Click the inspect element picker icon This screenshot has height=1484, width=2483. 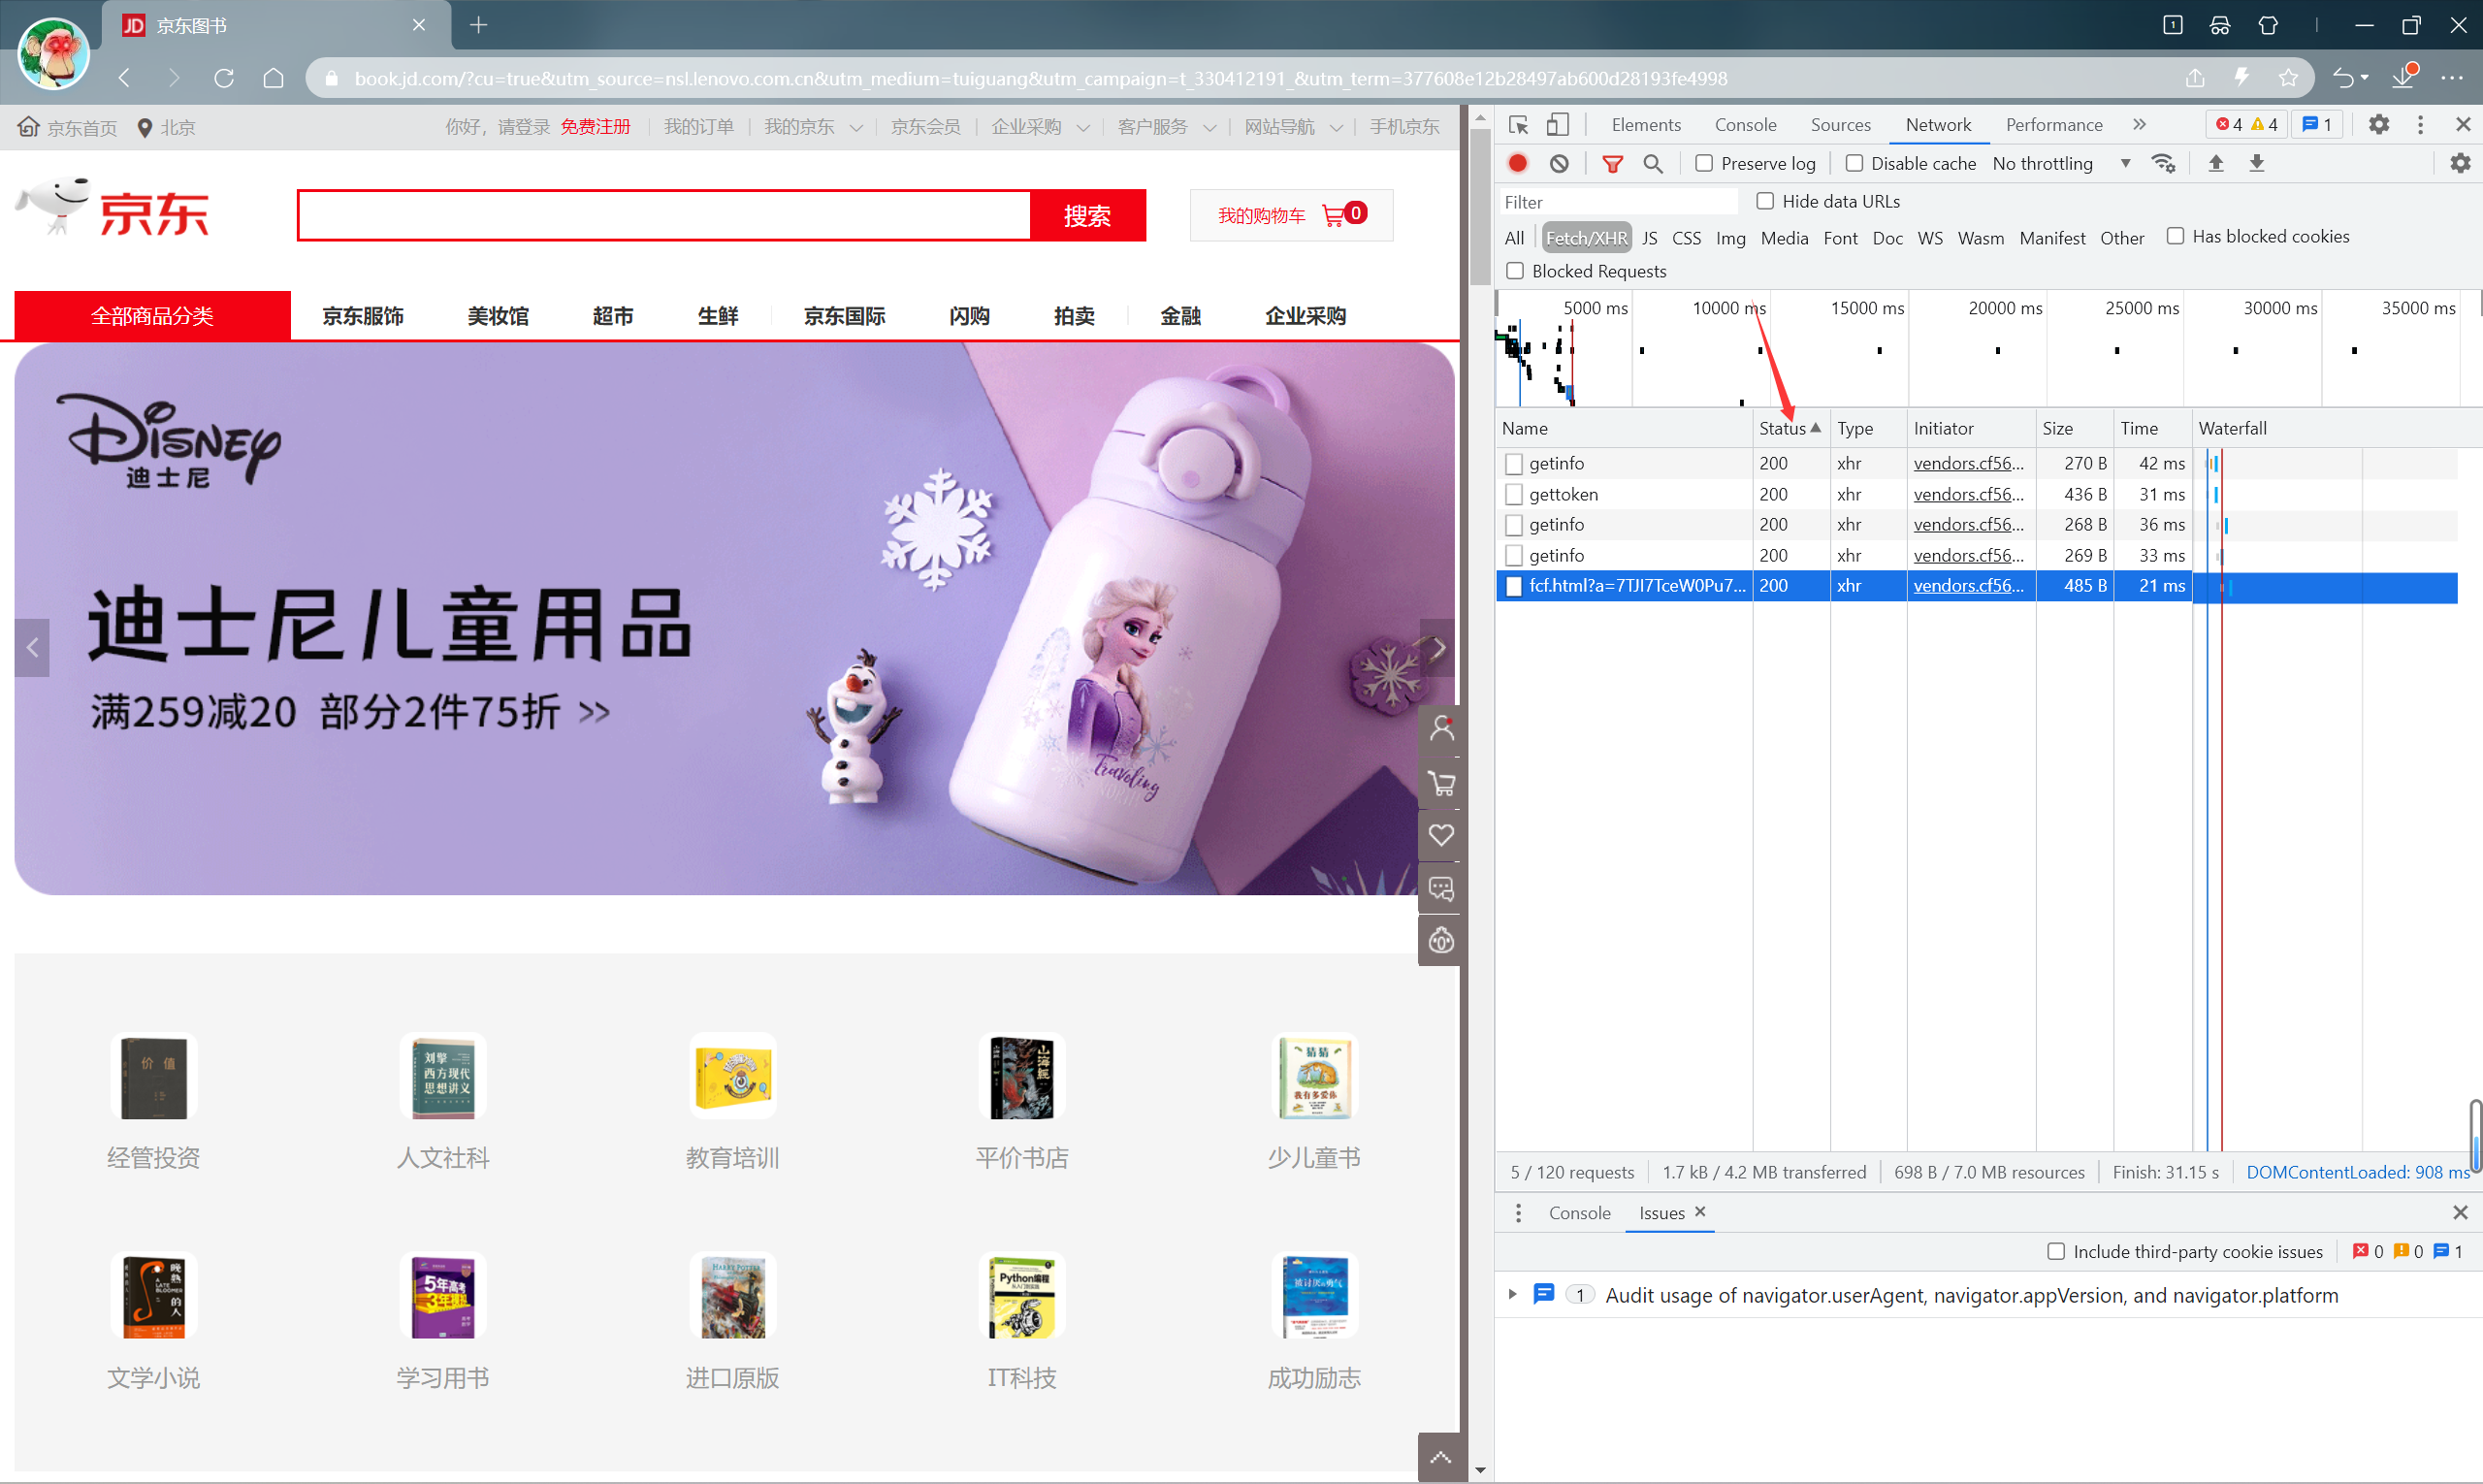[x=1518, y=125]
